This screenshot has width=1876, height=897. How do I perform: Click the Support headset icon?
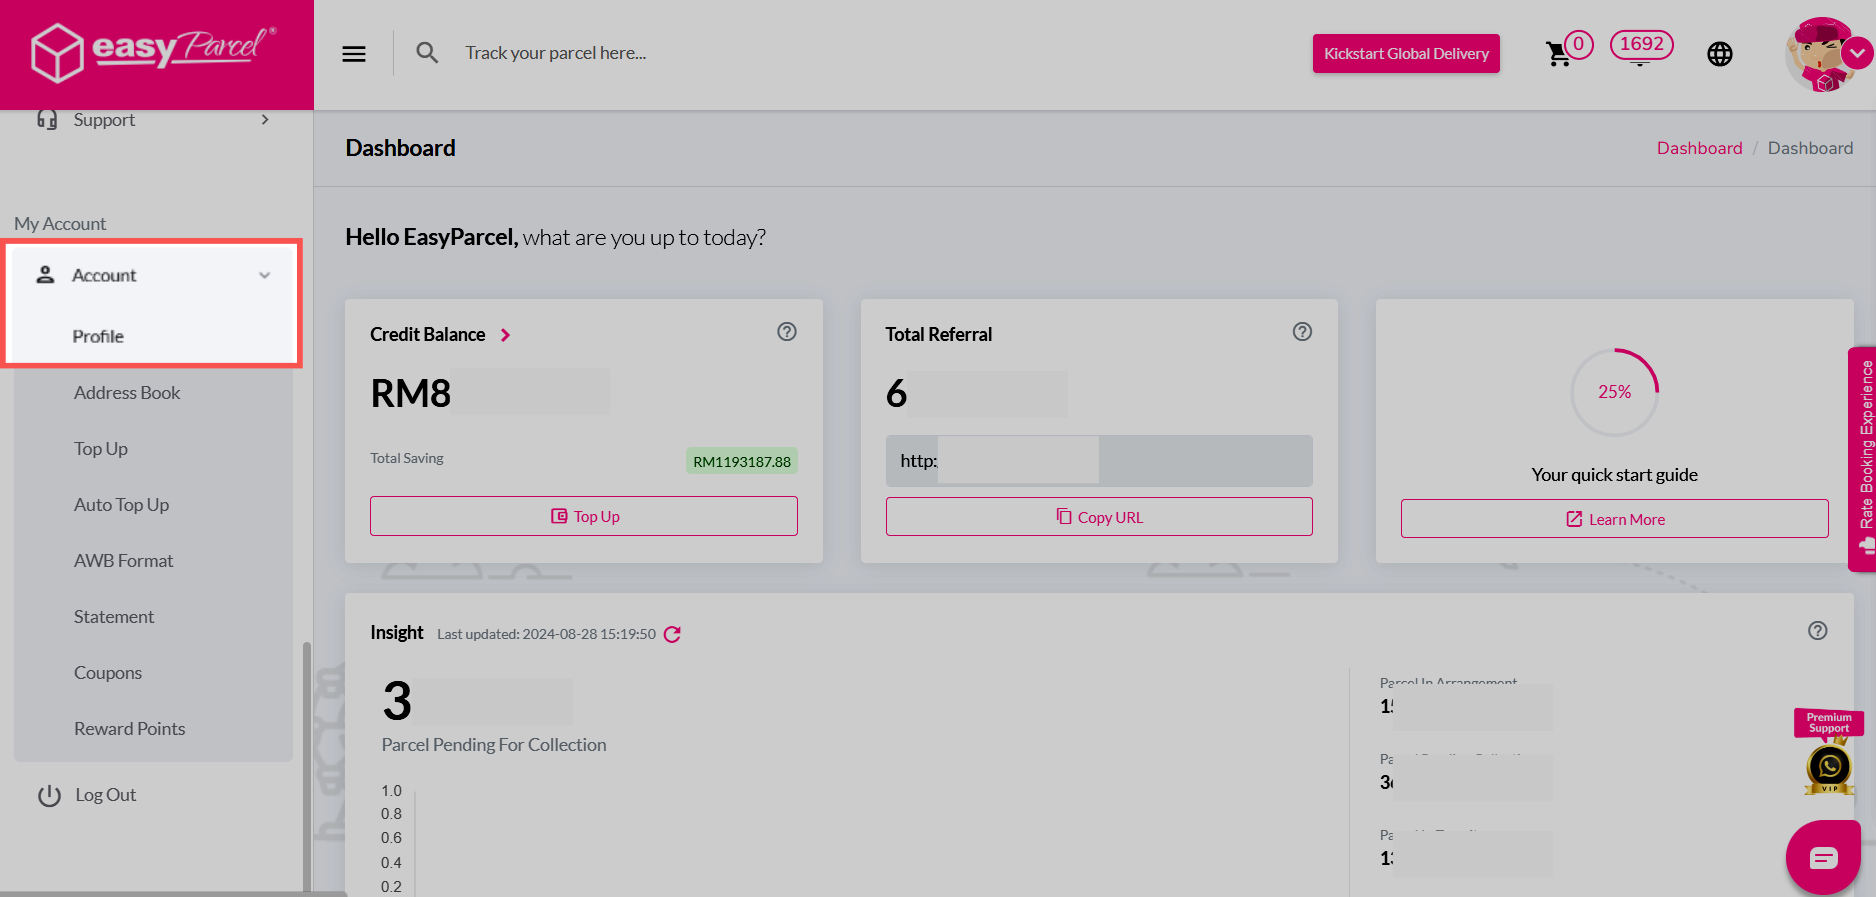click(47, 119)
